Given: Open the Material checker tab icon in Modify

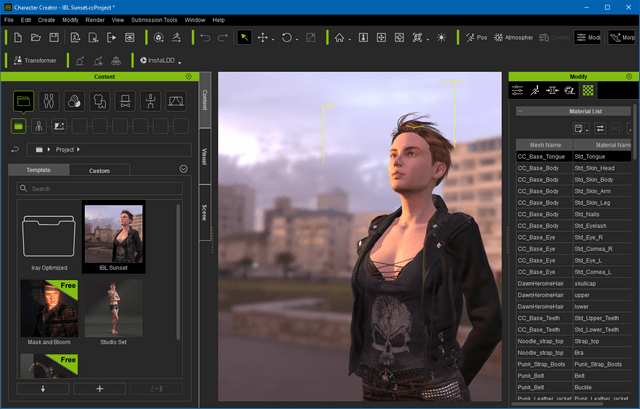Looking at the screenshot, I should pos(588,90).
